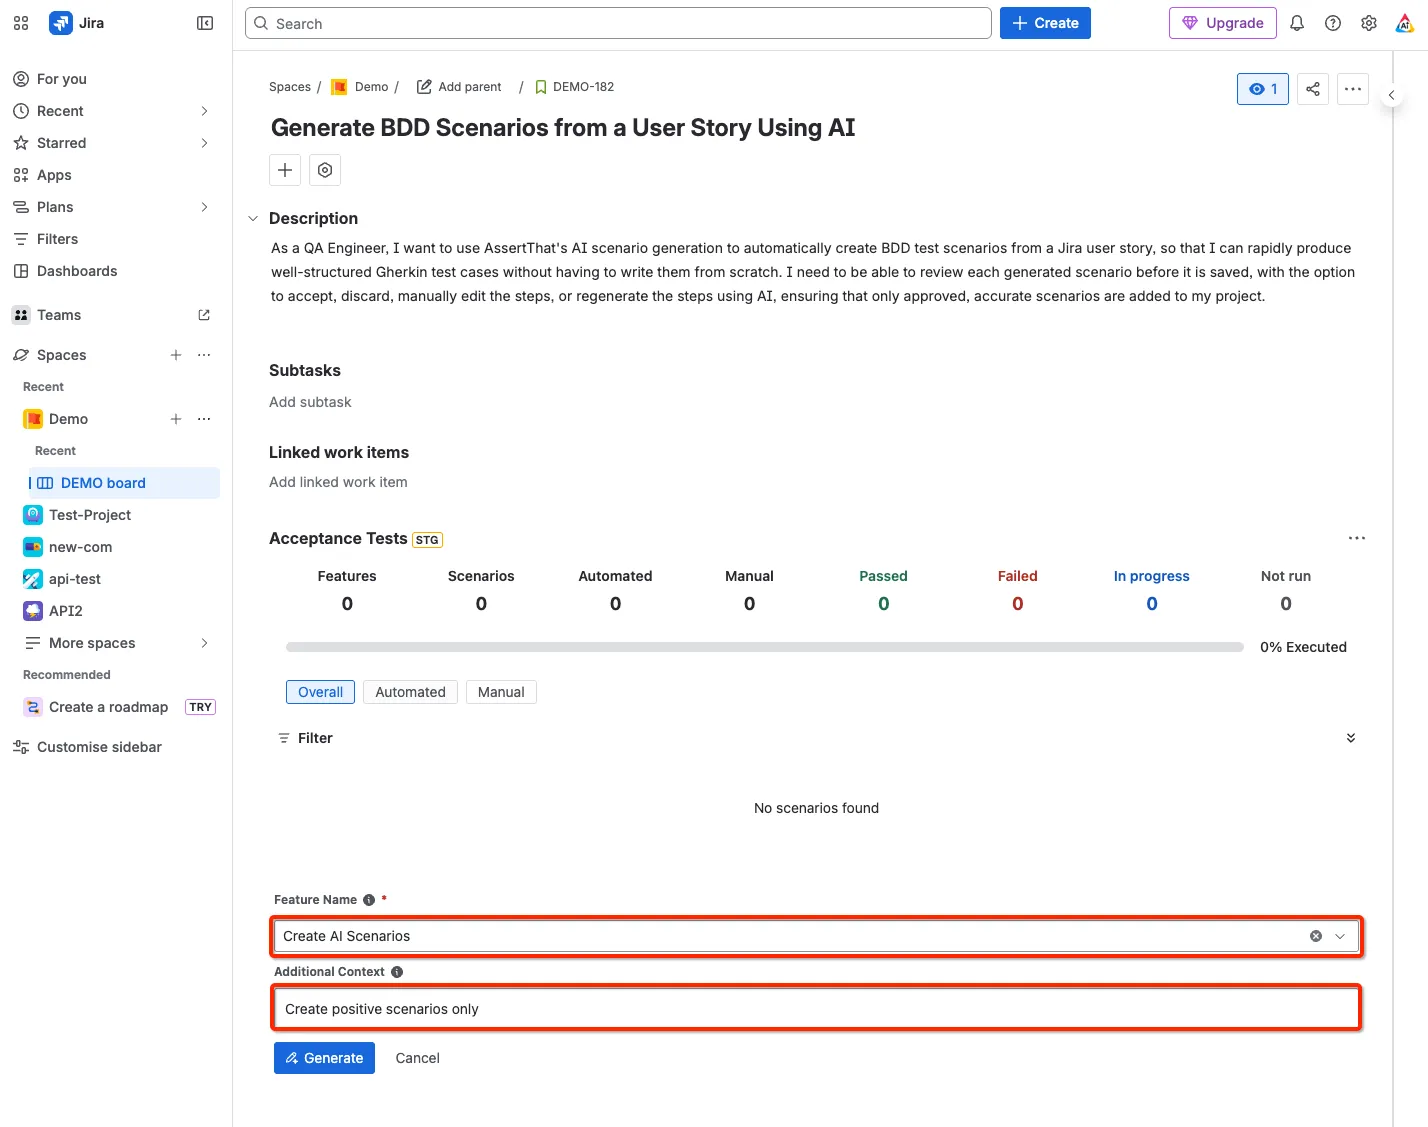Screen dimensions: 1428x1127
Task: Click the hexagon apps icon below the title
Action: (325, 170)
